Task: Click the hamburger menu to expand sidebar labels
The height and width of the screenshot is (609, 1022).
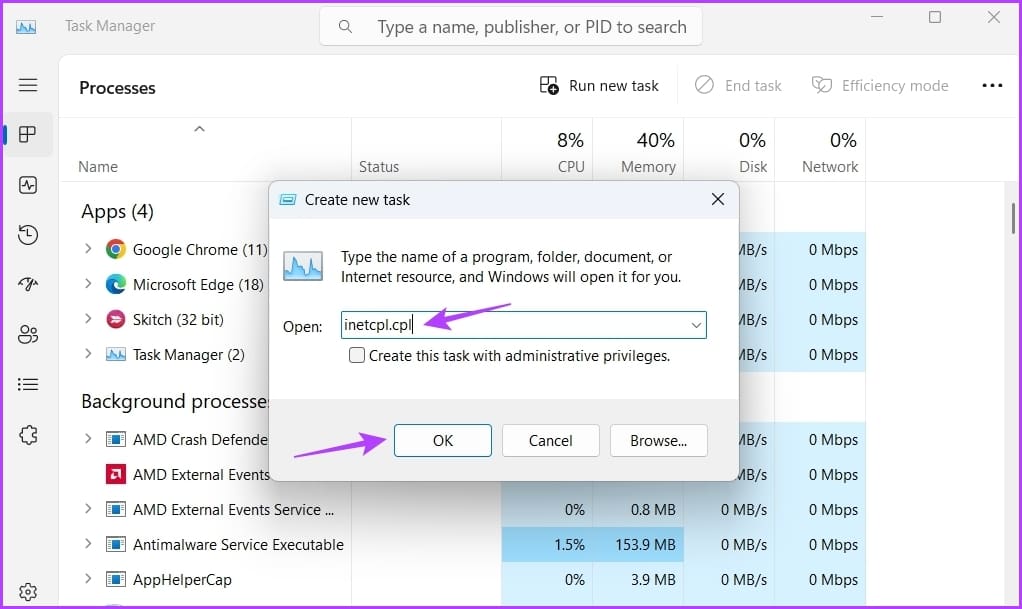Action: (x=28, y=84)
